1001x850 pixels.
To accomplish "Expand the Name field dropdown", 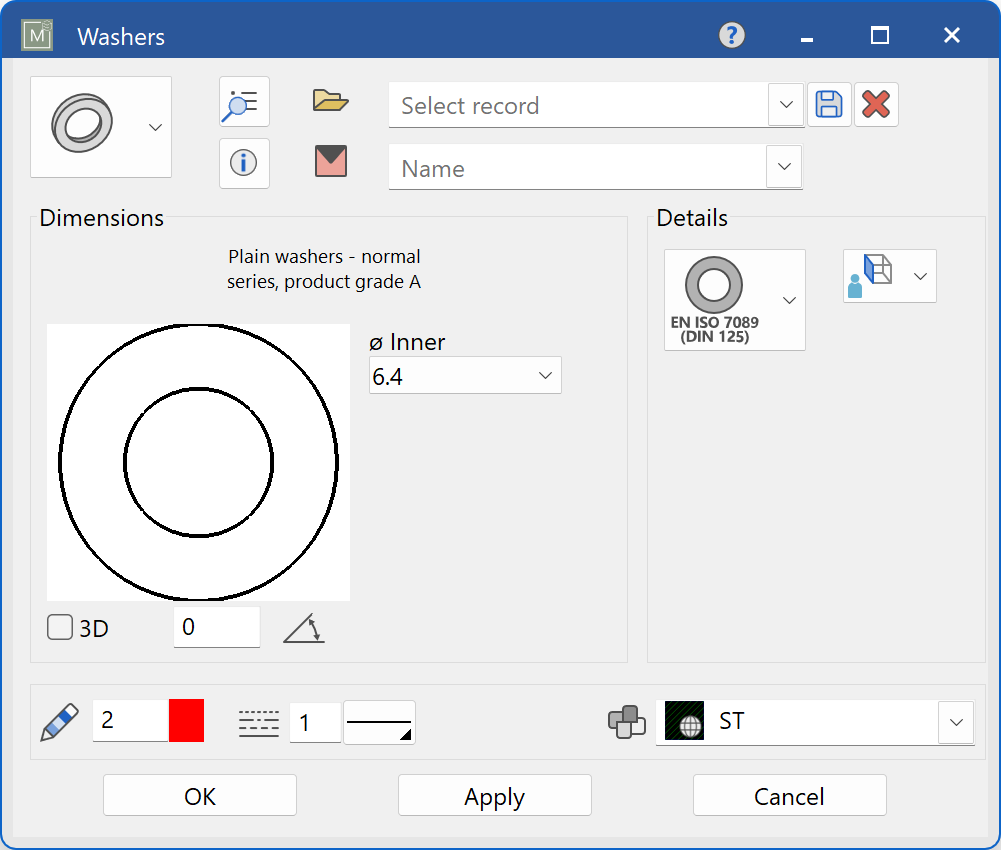I will (x=785, y=167).
